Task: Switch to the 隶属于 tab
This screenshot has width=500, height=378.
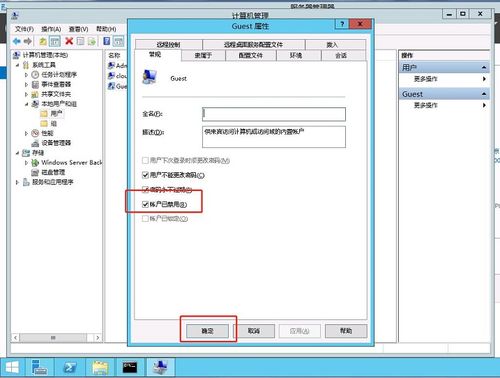Action: click(203, 56)
